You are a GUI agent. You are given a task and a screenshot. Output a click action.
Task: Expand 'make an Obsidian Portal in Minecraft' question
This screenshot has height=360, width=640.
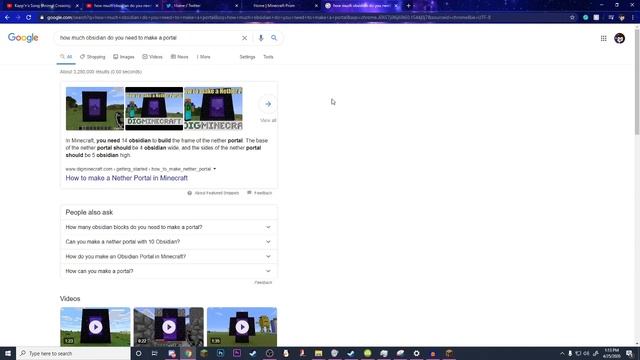click(x=168, y=256)
